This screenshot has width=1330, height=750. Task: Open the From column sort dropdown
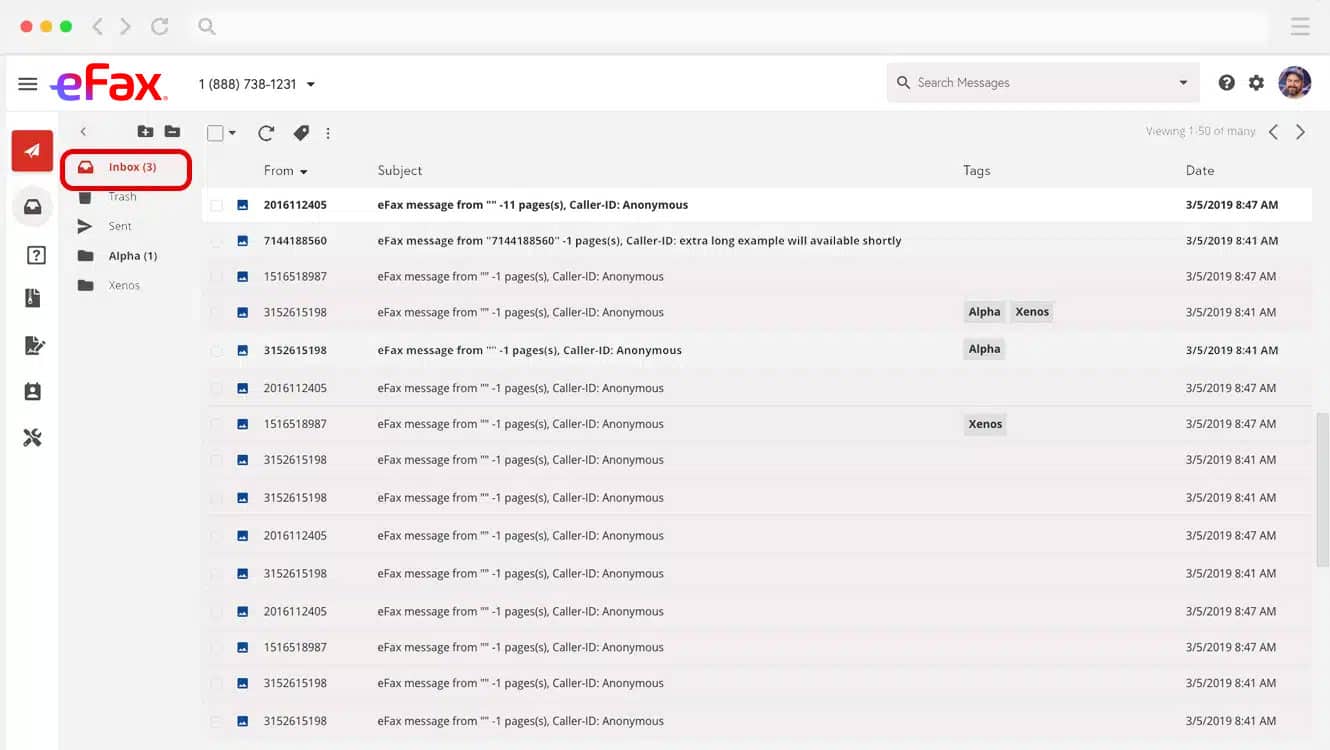[x=306, y=170]
